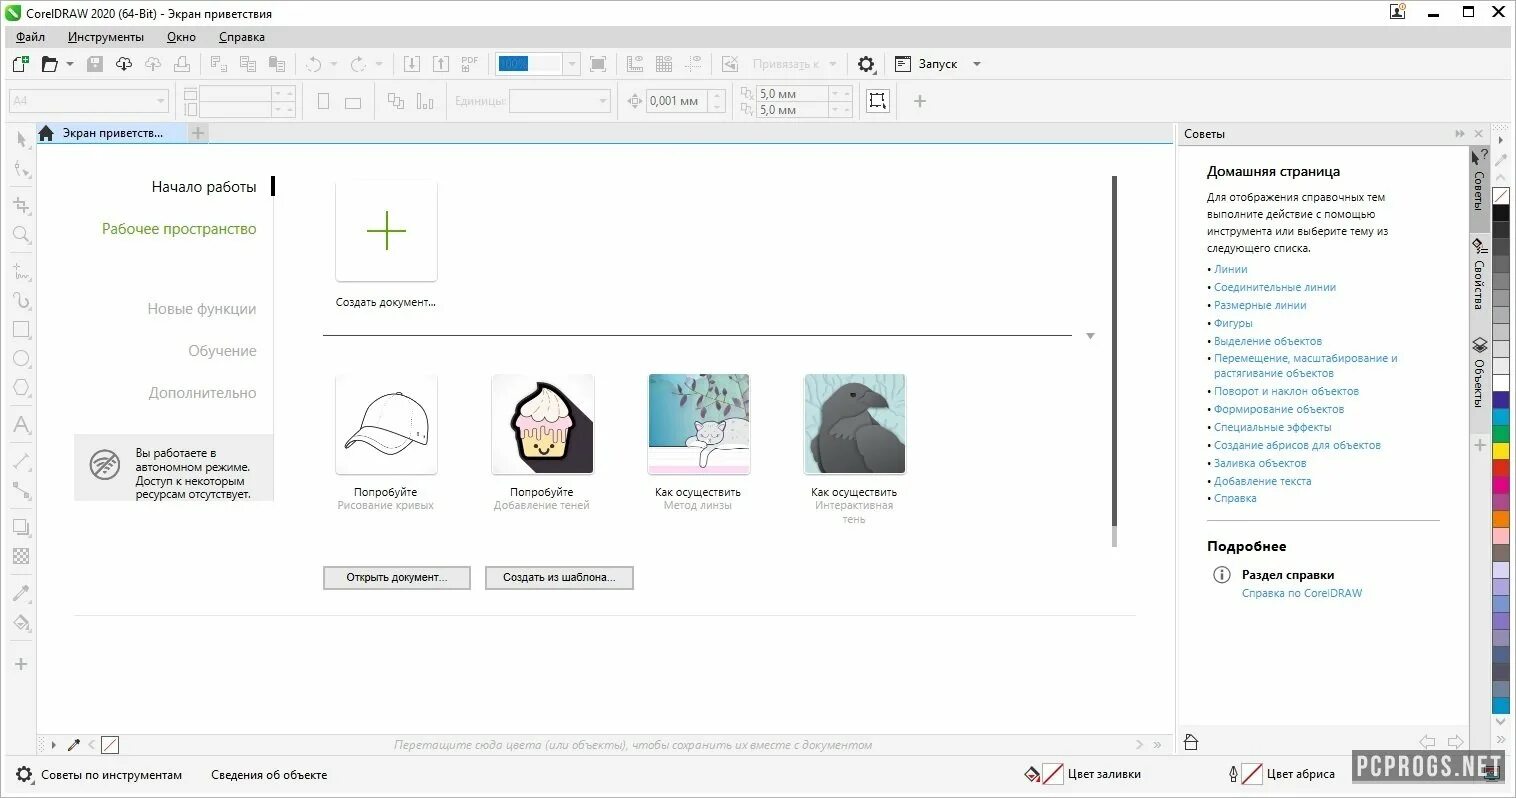Click the Print icon in toolbar
The image size is (1516, 798).
182,64
